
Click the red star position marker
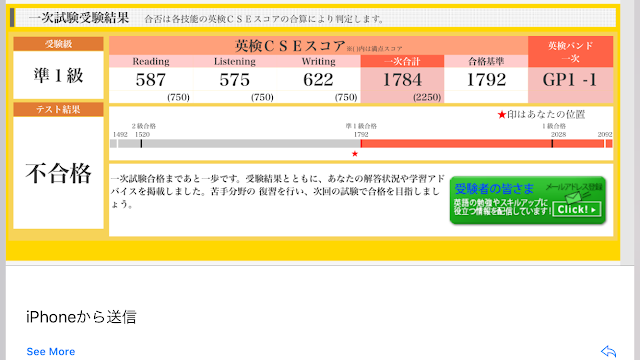point(355,154)
